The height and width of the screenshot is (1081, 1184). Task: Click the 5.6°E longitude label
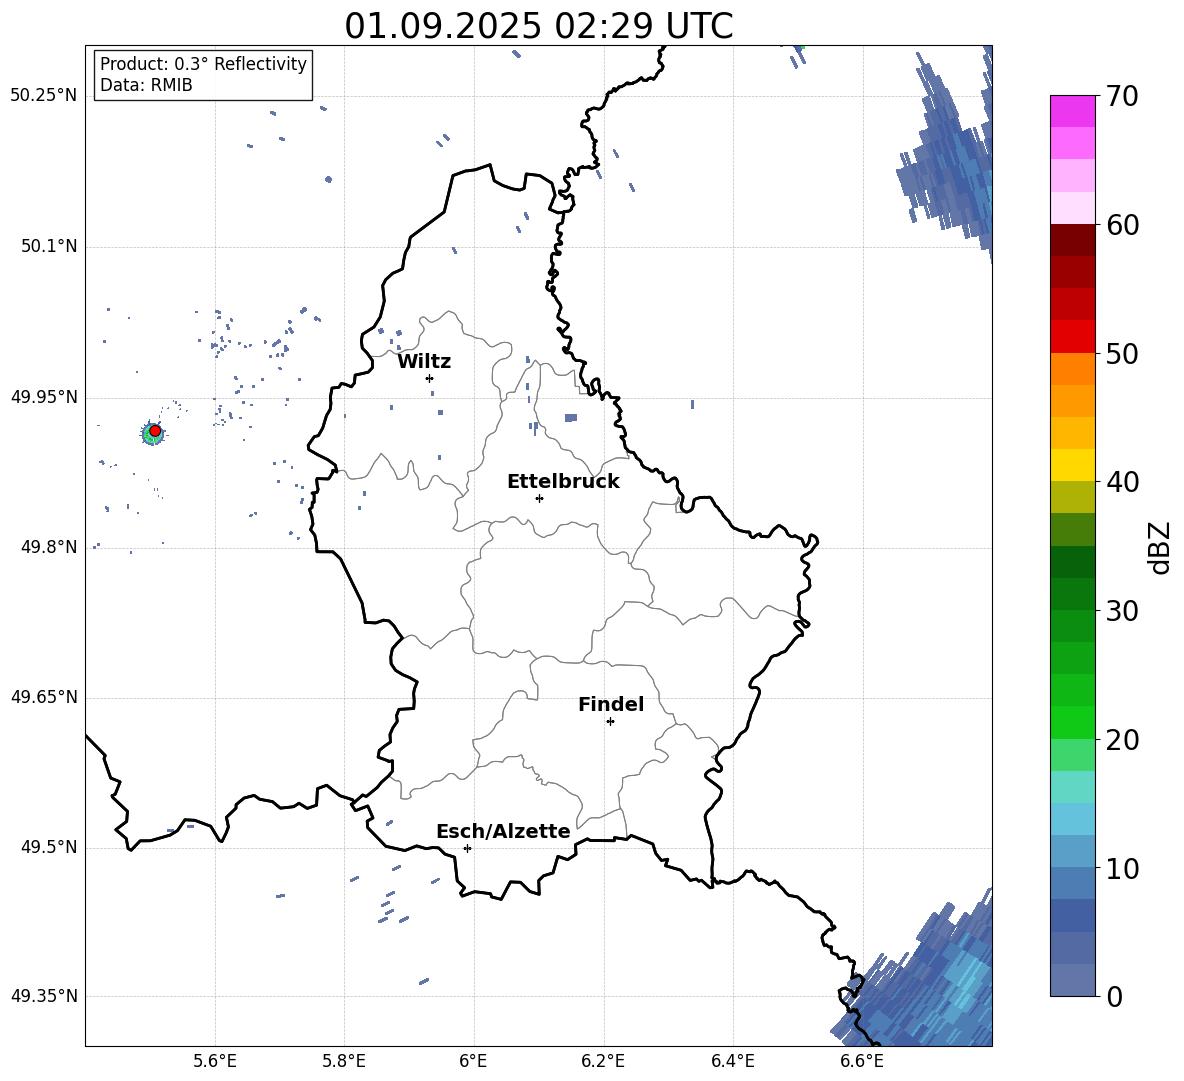tap(215, 1061)
